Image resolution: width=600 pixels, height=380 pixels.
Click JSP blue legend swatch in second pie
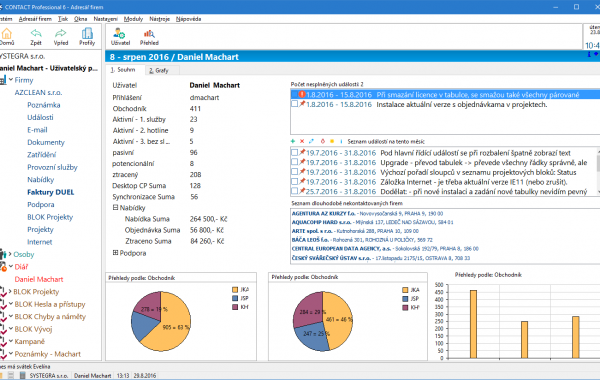click(x=405, y=298)
